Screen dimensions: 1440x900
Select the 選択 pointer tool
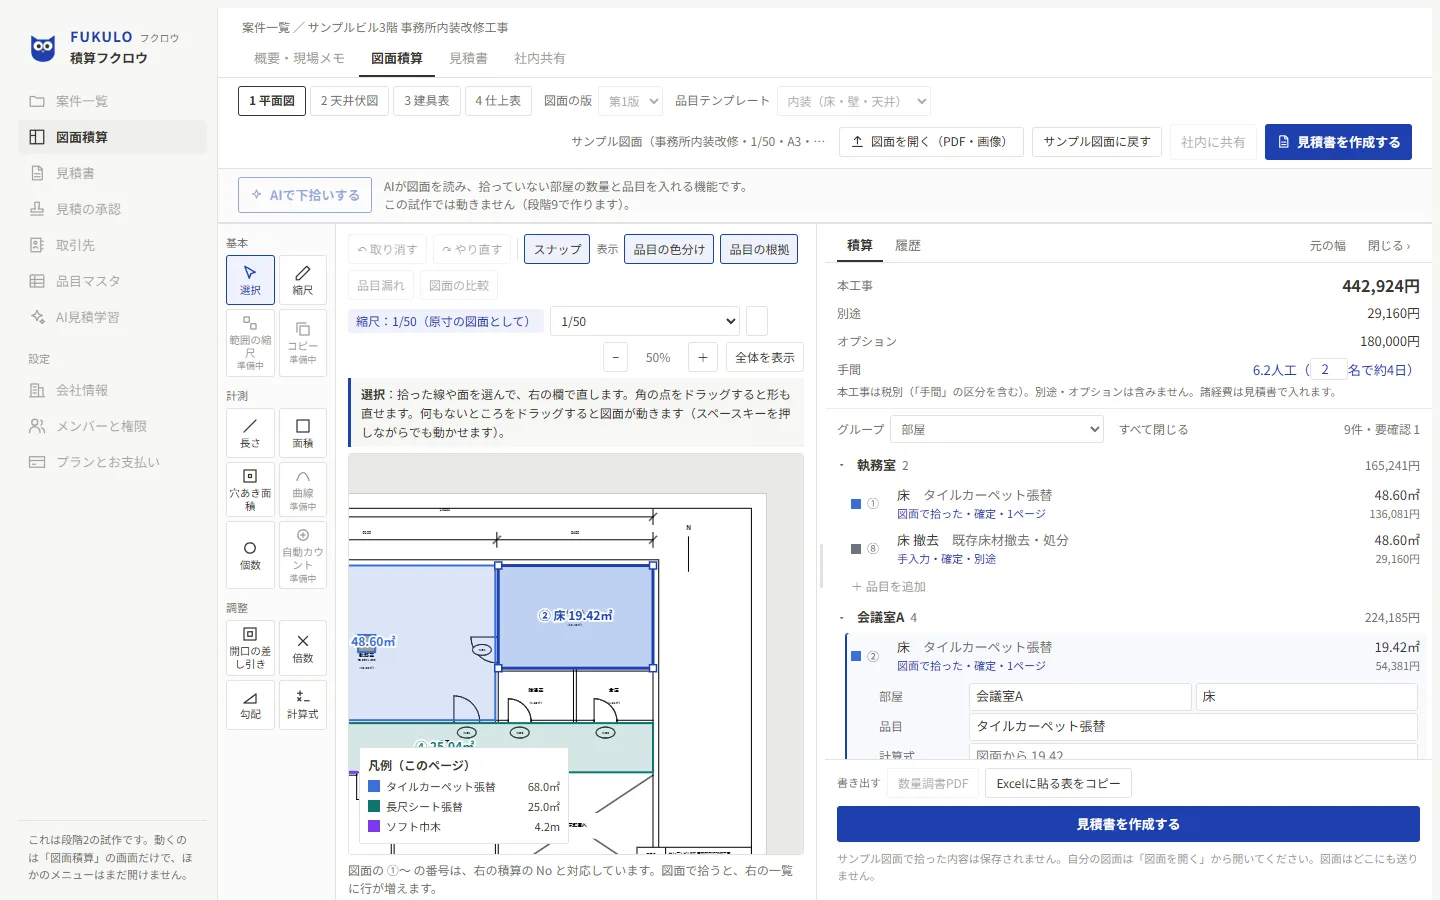[x=250, y=280]
